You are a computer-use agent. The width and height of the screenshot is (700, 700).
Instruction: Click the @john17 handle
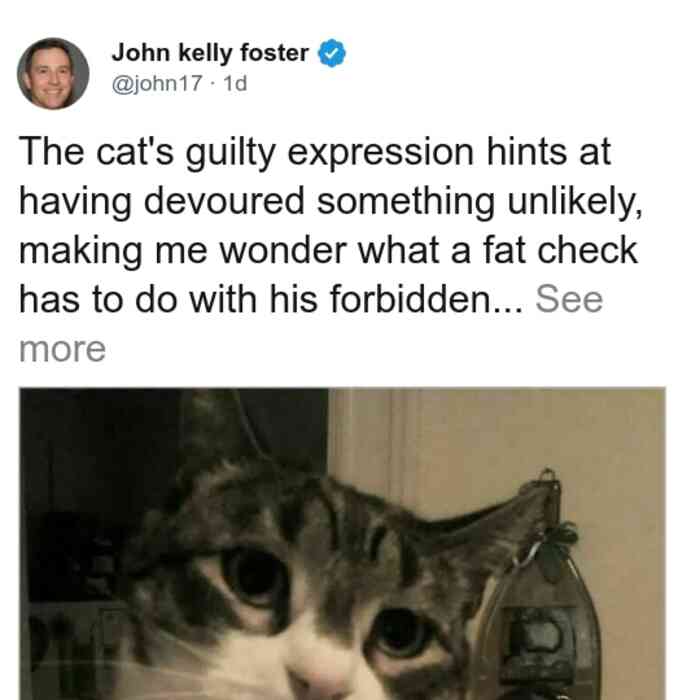pos(157,83)
